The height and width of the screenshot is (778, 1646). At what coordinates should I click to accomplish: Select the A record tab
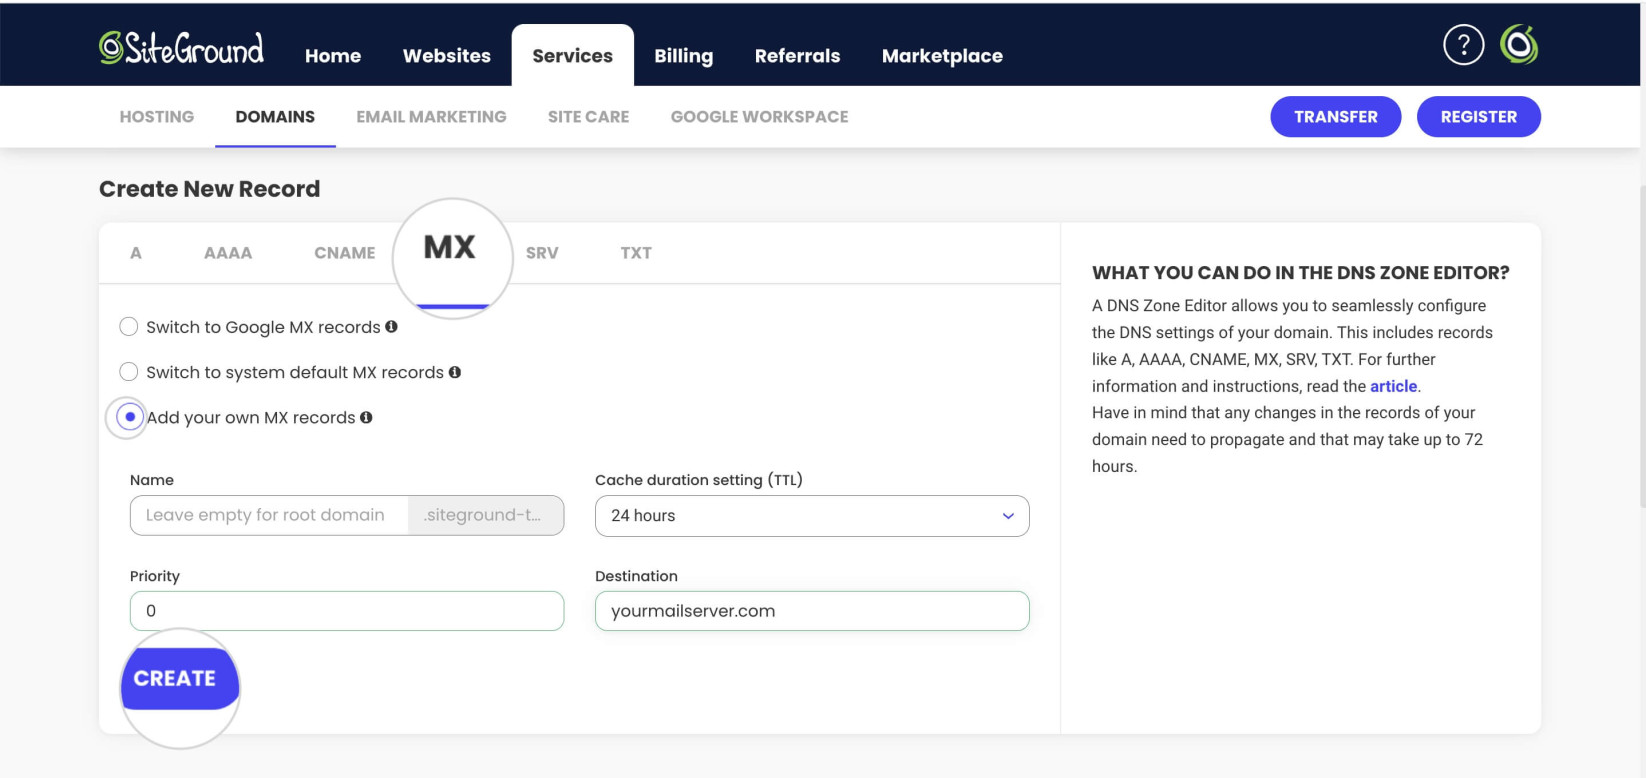[136, 253]
